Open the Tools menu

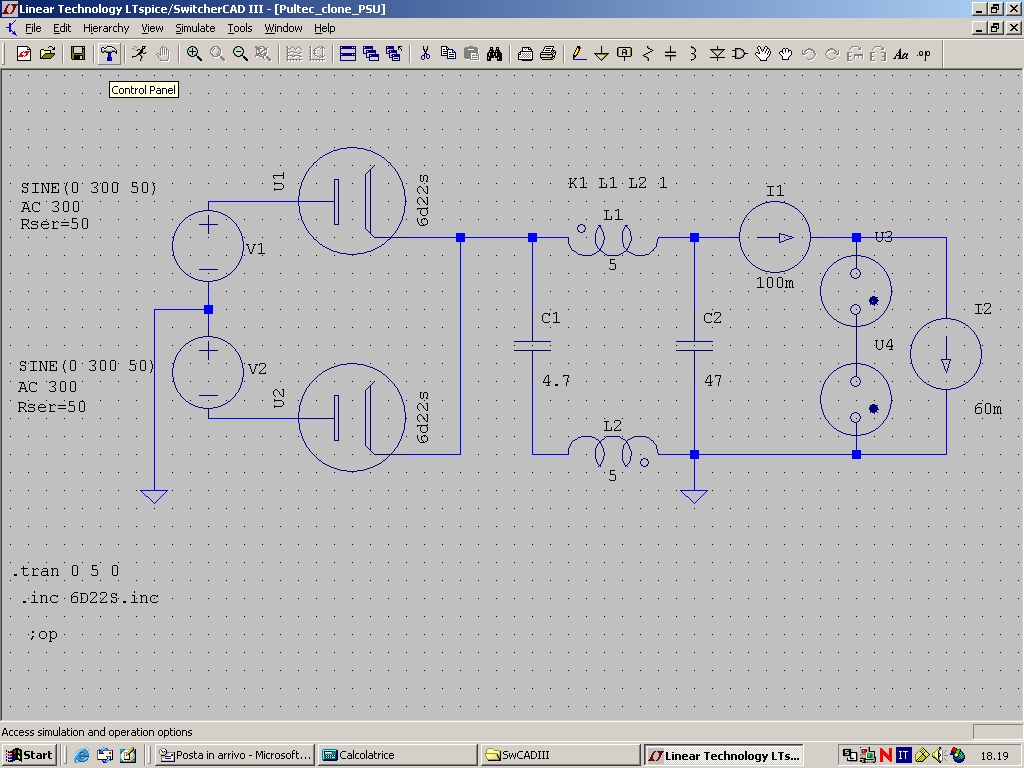click(x=240, y=28)
